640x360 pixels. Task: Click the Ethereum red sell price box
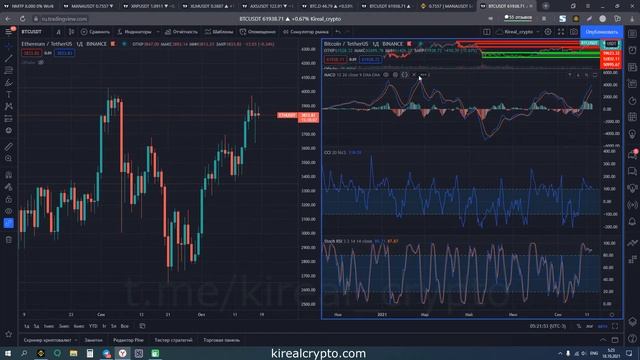tap(31, 53)
